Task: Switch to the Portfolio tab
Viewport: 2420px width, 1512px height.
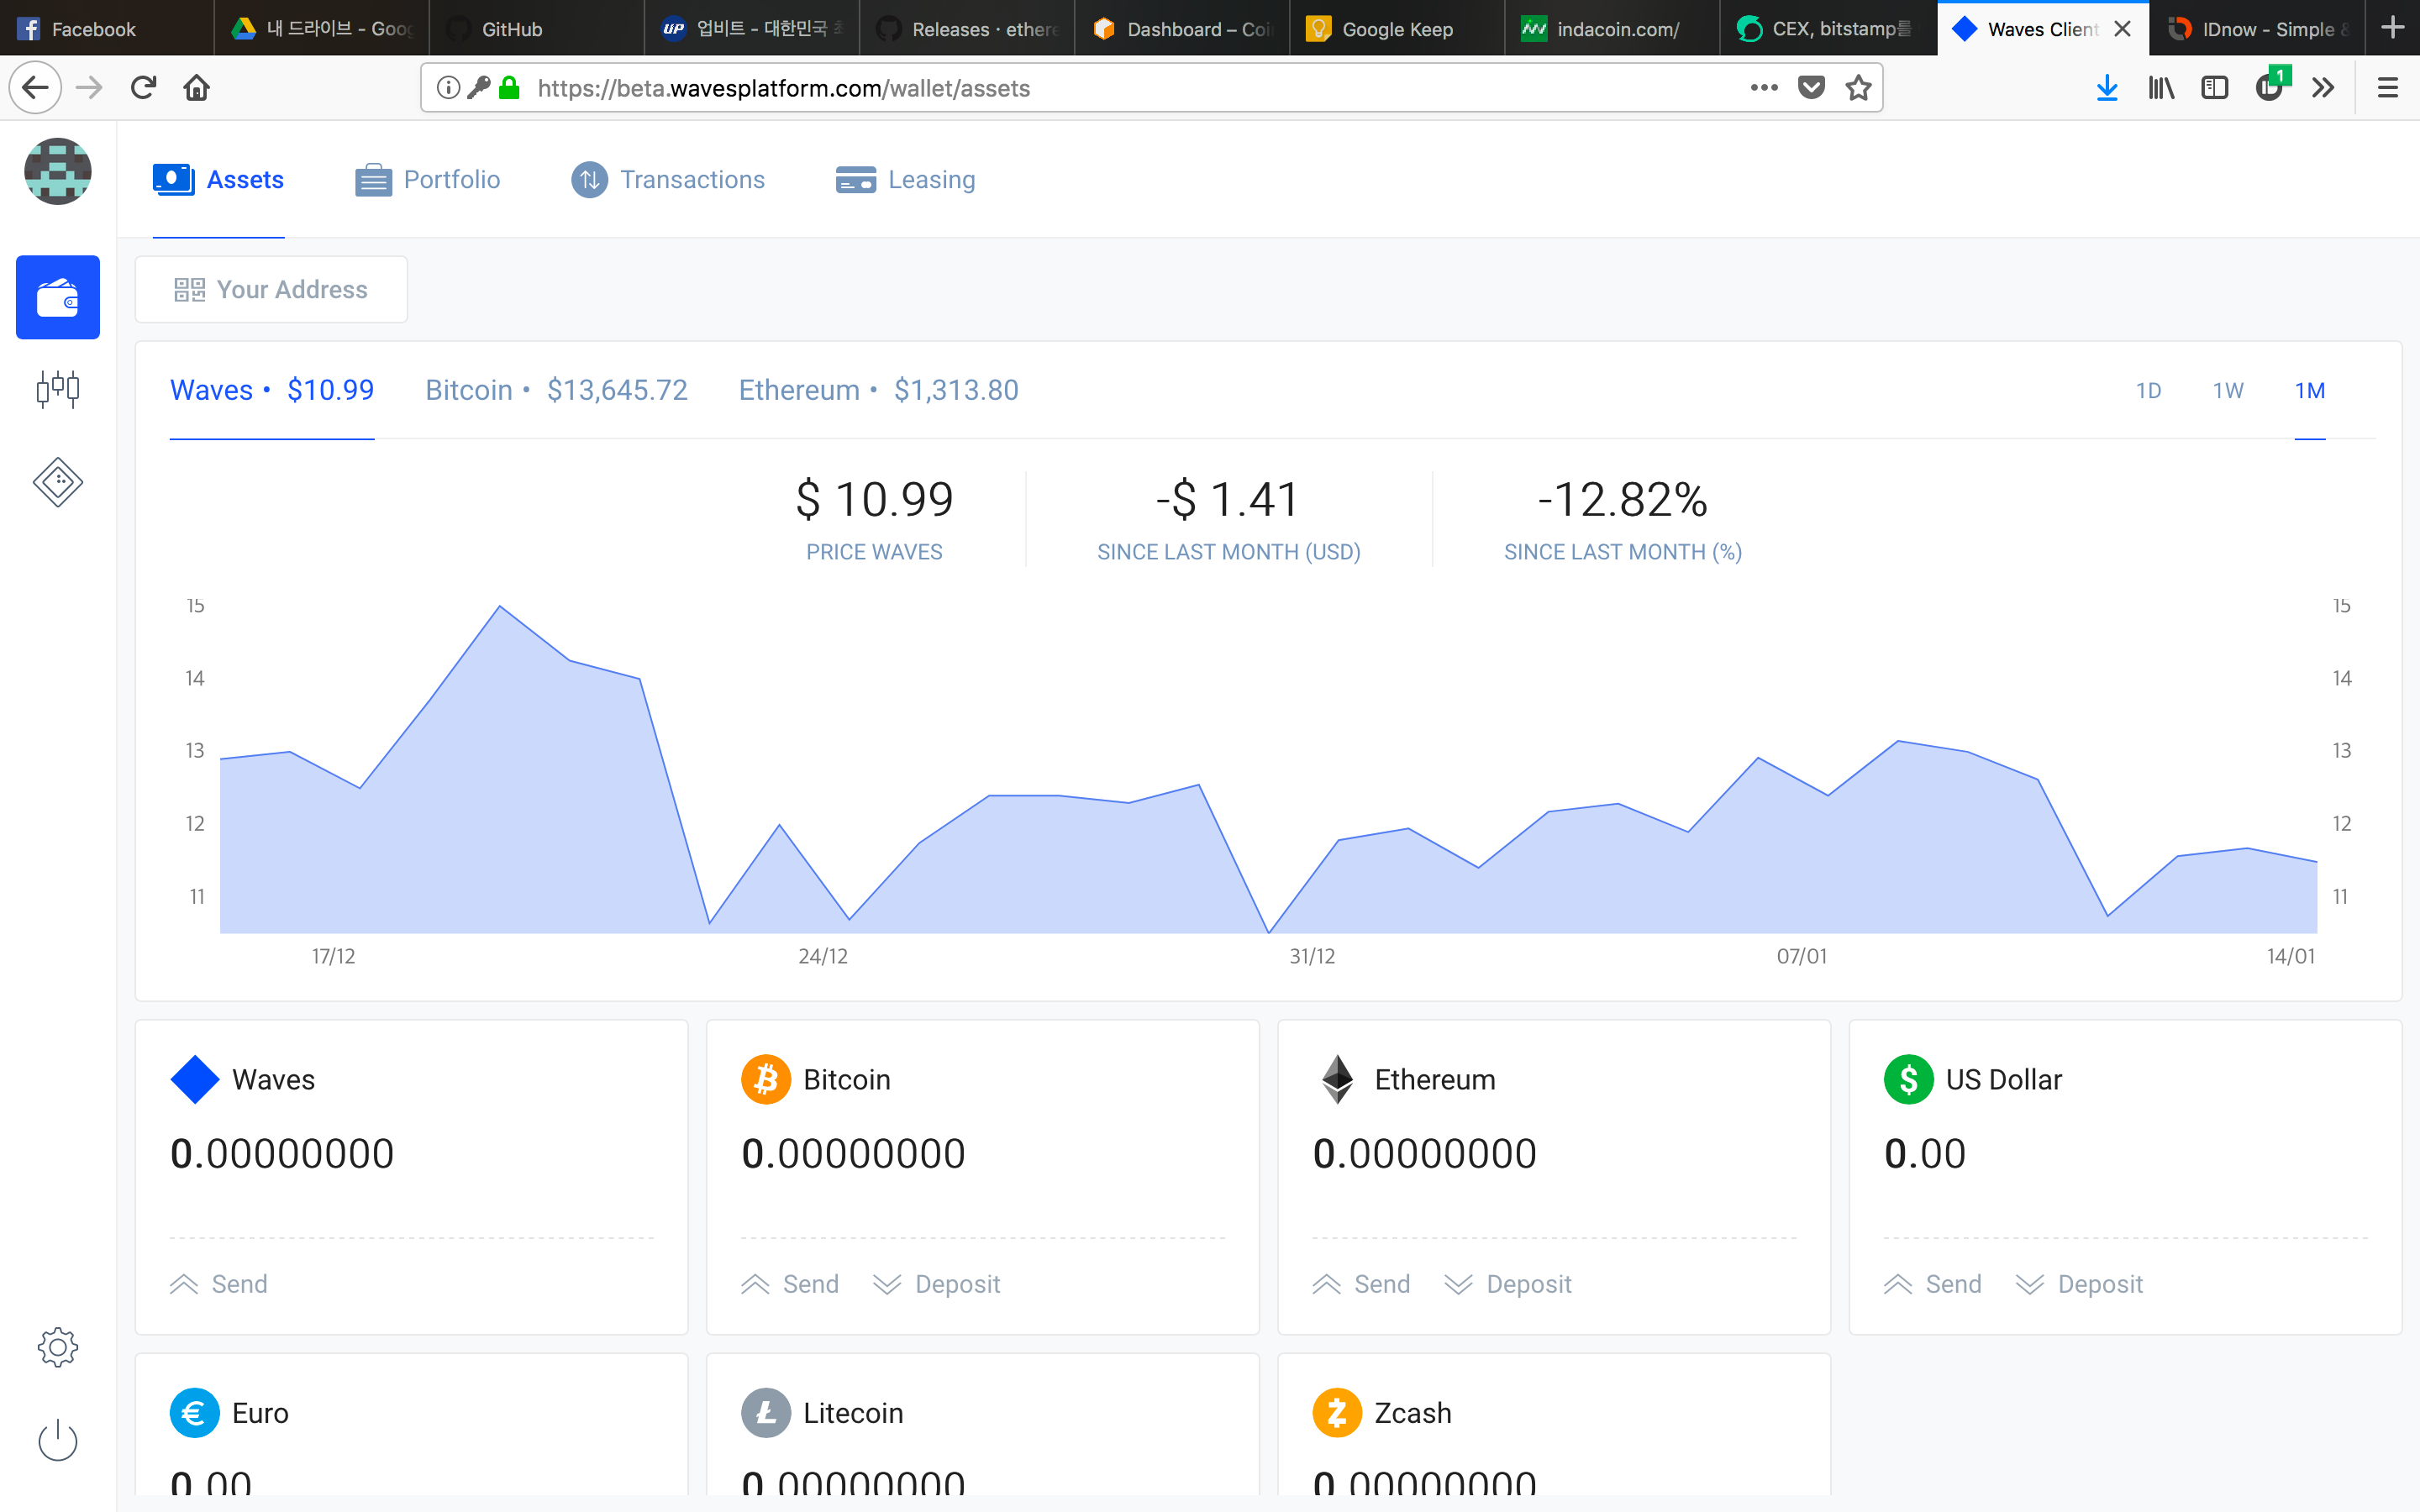Action: [428, 180]
